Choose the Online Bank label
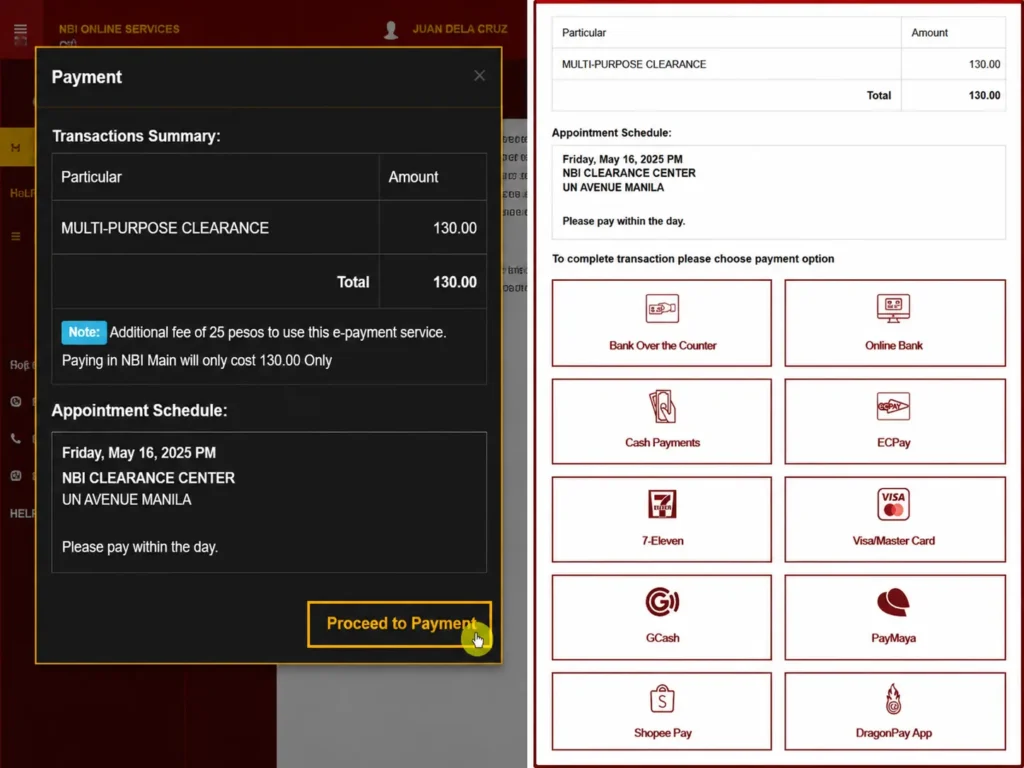This screenshot has width=1024, height=768. (x=893, y=345)
